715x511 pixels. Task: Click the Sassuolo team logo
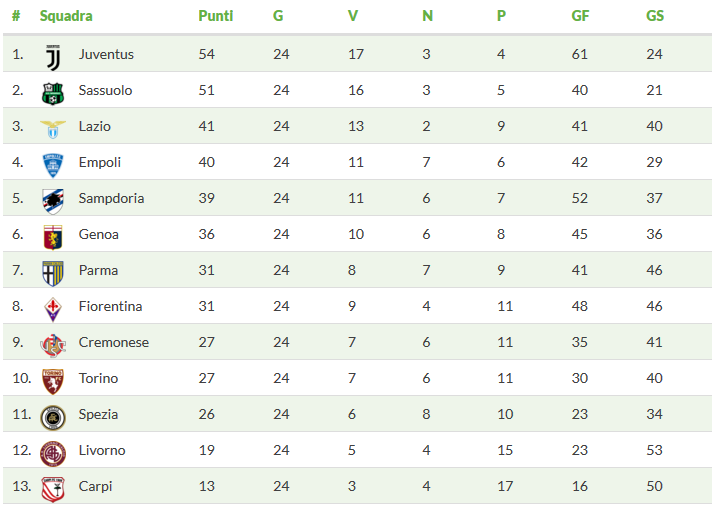click(53, 93)
